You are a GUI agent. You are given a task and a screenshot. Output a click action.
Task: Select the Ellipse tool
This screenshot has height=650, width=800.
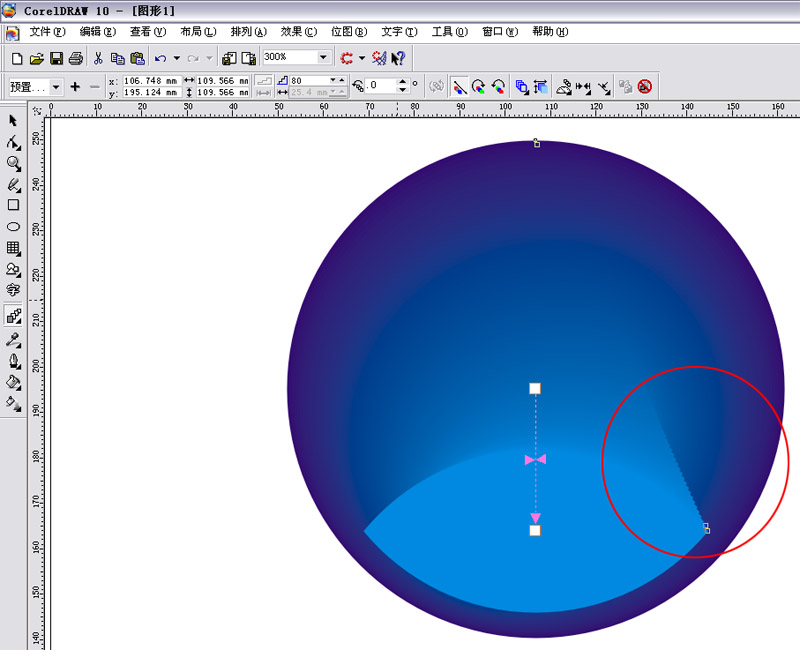[x=13, y=227]
